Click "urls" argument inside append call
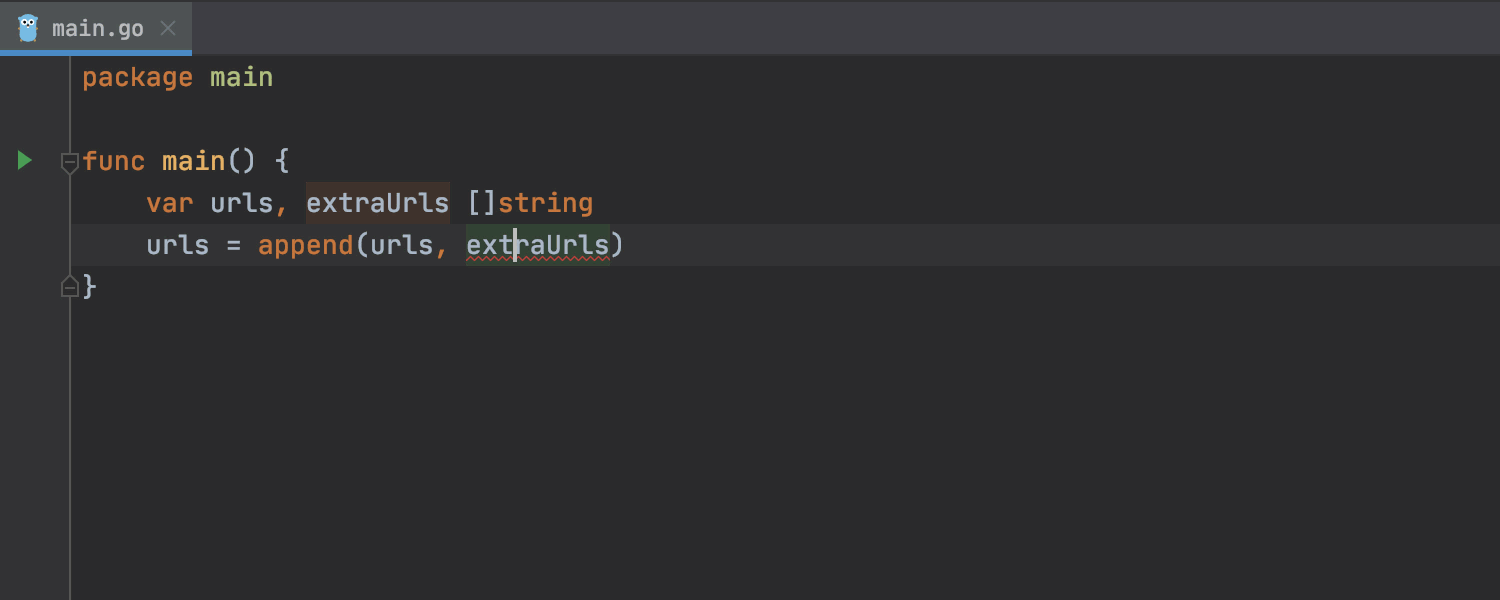This screenshot has width=1500, height=600. [401, 245]
